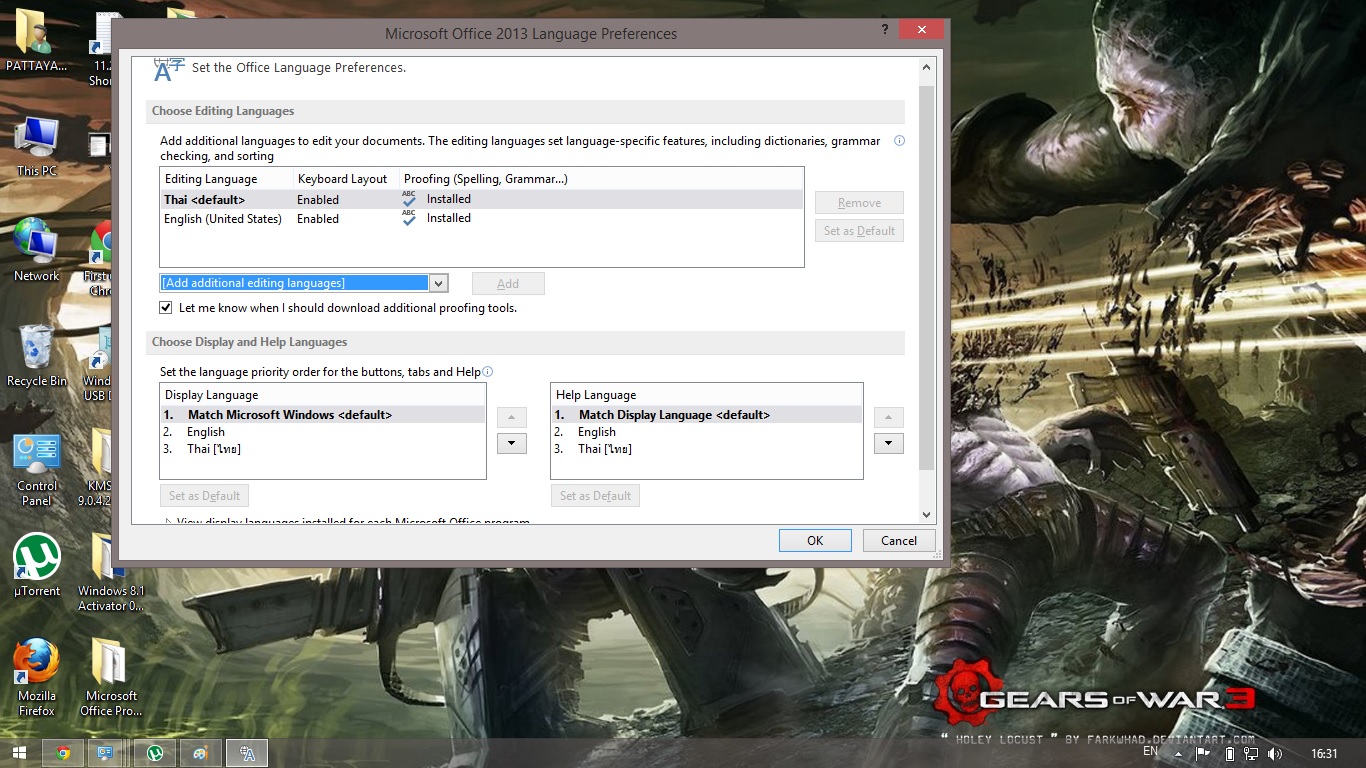The height and width of the screenshot is (768, 1366).
Task: Show hidden system tray icons
Action: click(x=1180, y=753)
